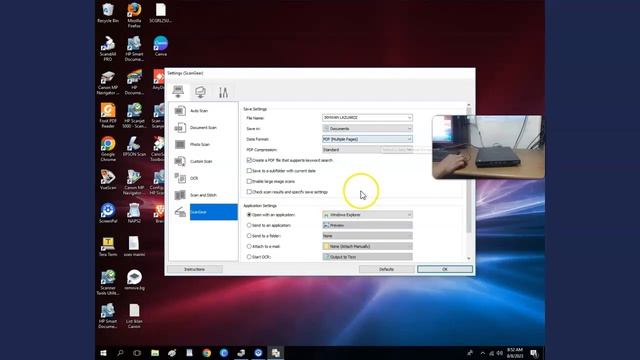This screenshot has height=360, width=640.
Task: Open the None (Attach Manually) e-mail dropdown
Action: [x=367, y=247]
